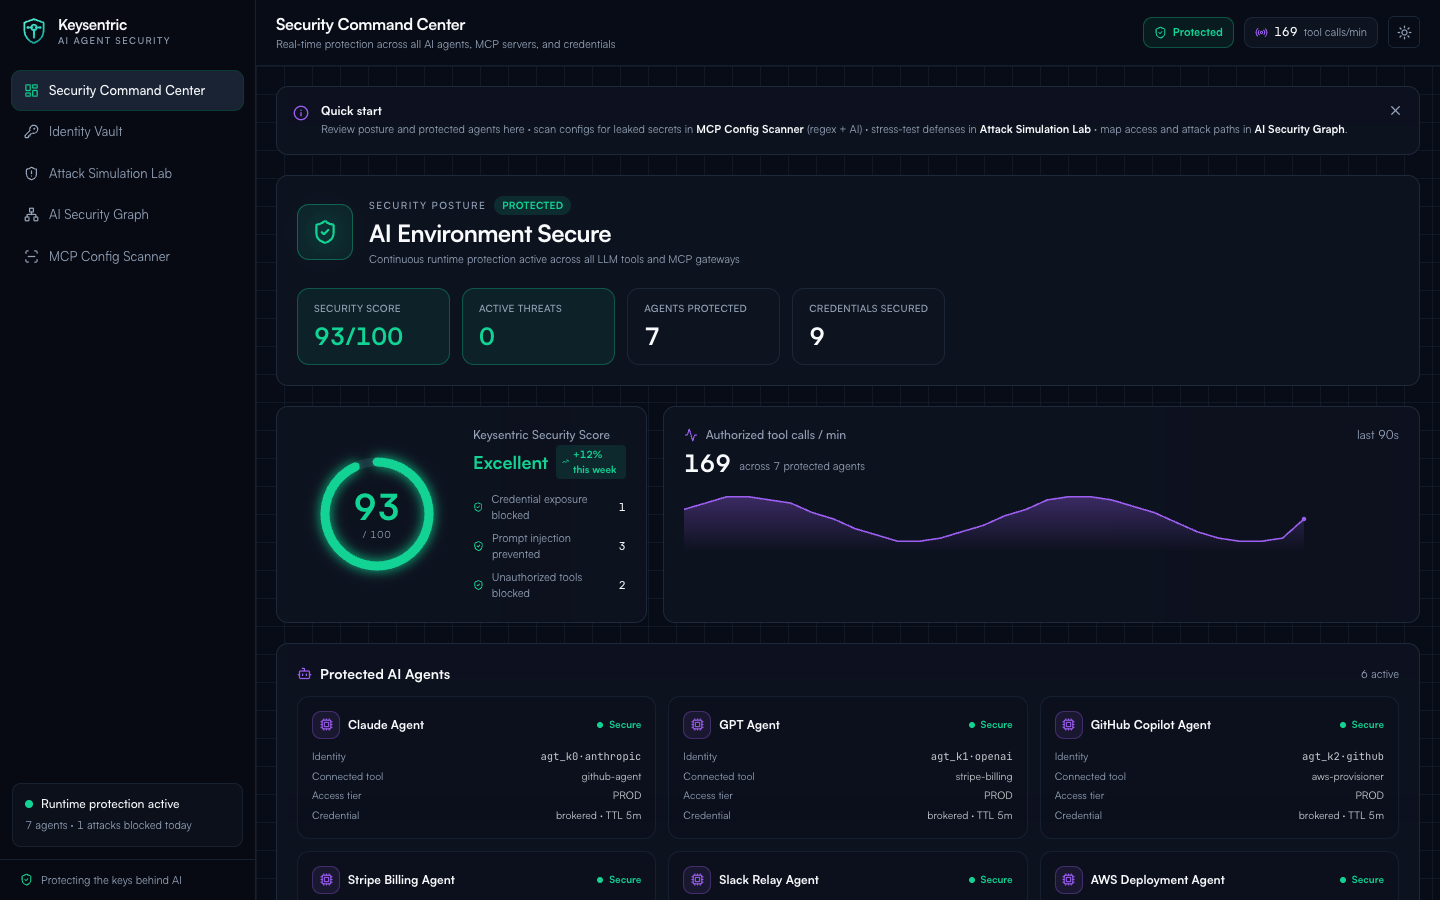This screenshot has width=1440, height=900.
Task: Click Claude Agent's Secure status
Action: click(x=619, y=725)
